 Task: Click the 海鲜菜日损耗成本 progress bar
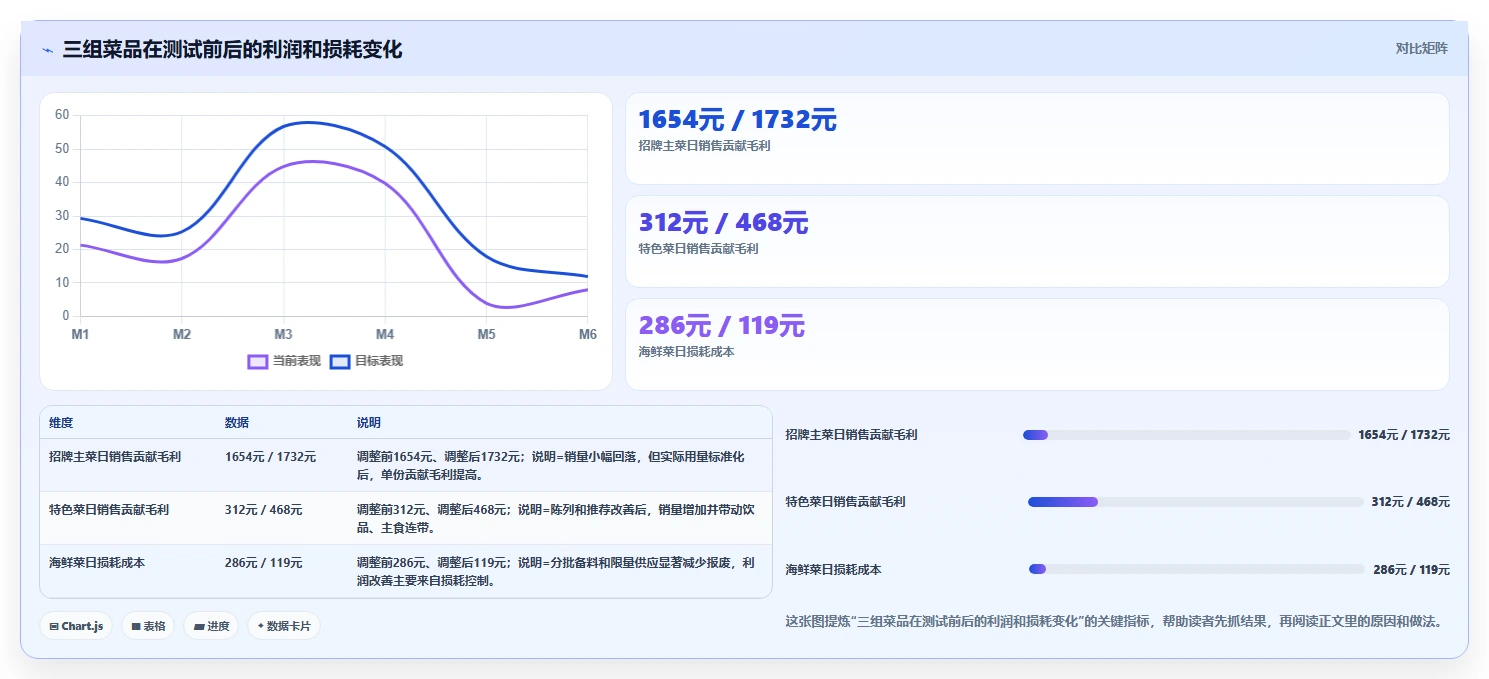tap(1197, 569)
